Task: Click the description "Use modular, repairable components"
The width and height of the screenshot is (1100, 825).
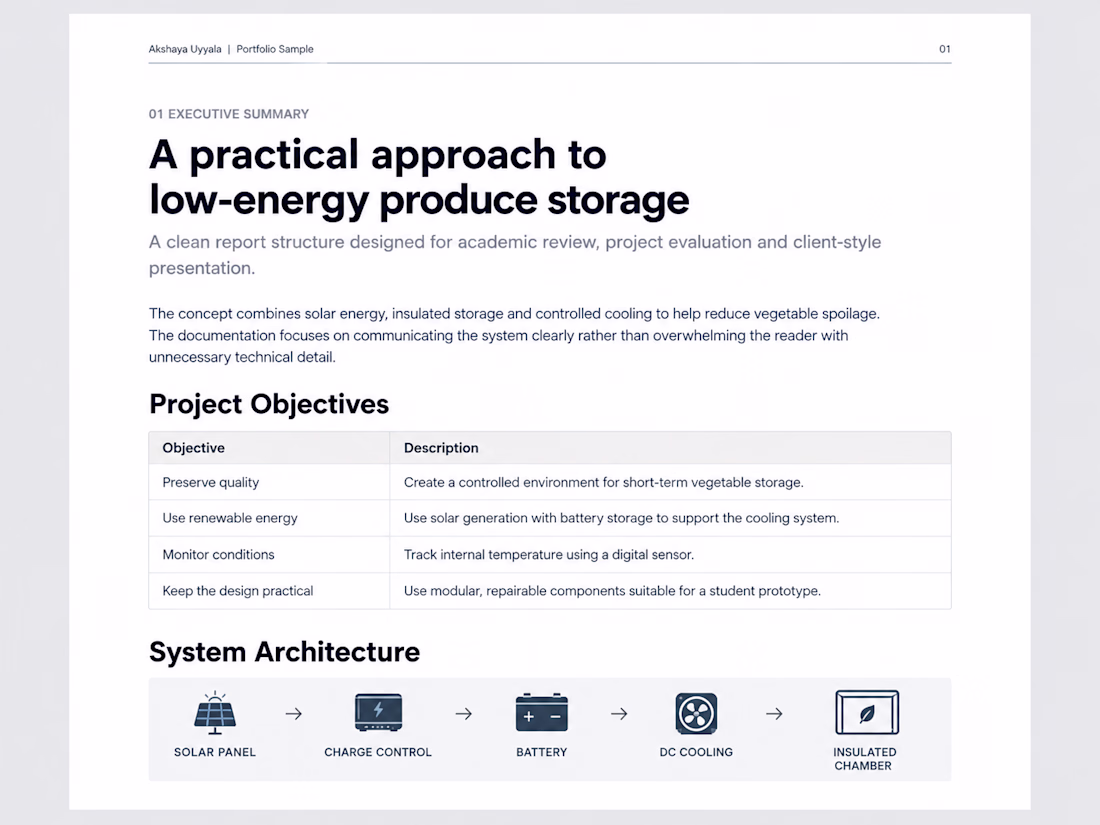Action: point(612,591)
